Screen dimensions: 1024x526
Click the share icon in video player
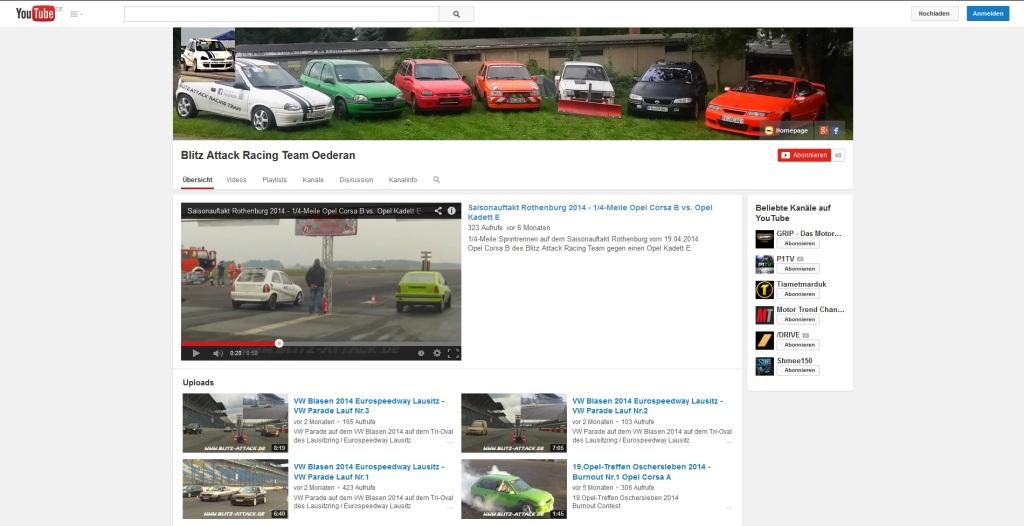point(438,211)
